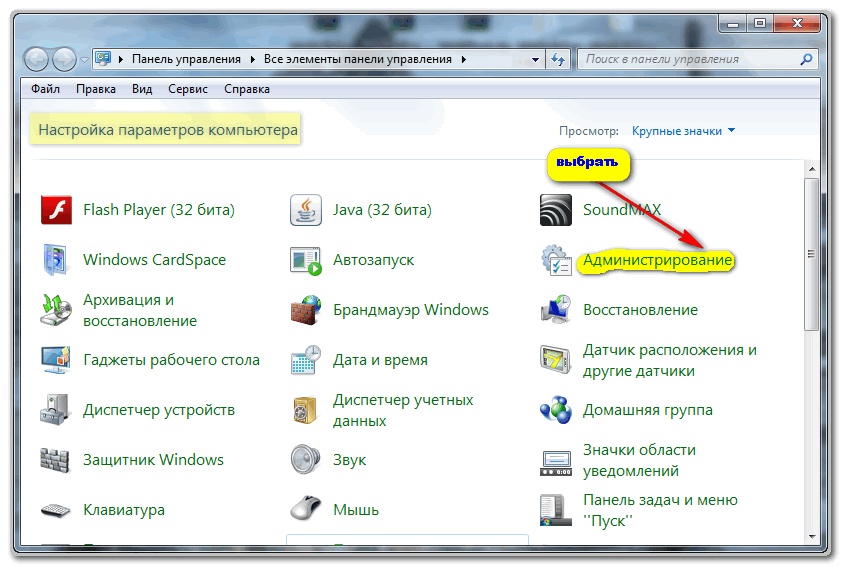Open the Значки области уведомлений icon

[x=556, y=463]
